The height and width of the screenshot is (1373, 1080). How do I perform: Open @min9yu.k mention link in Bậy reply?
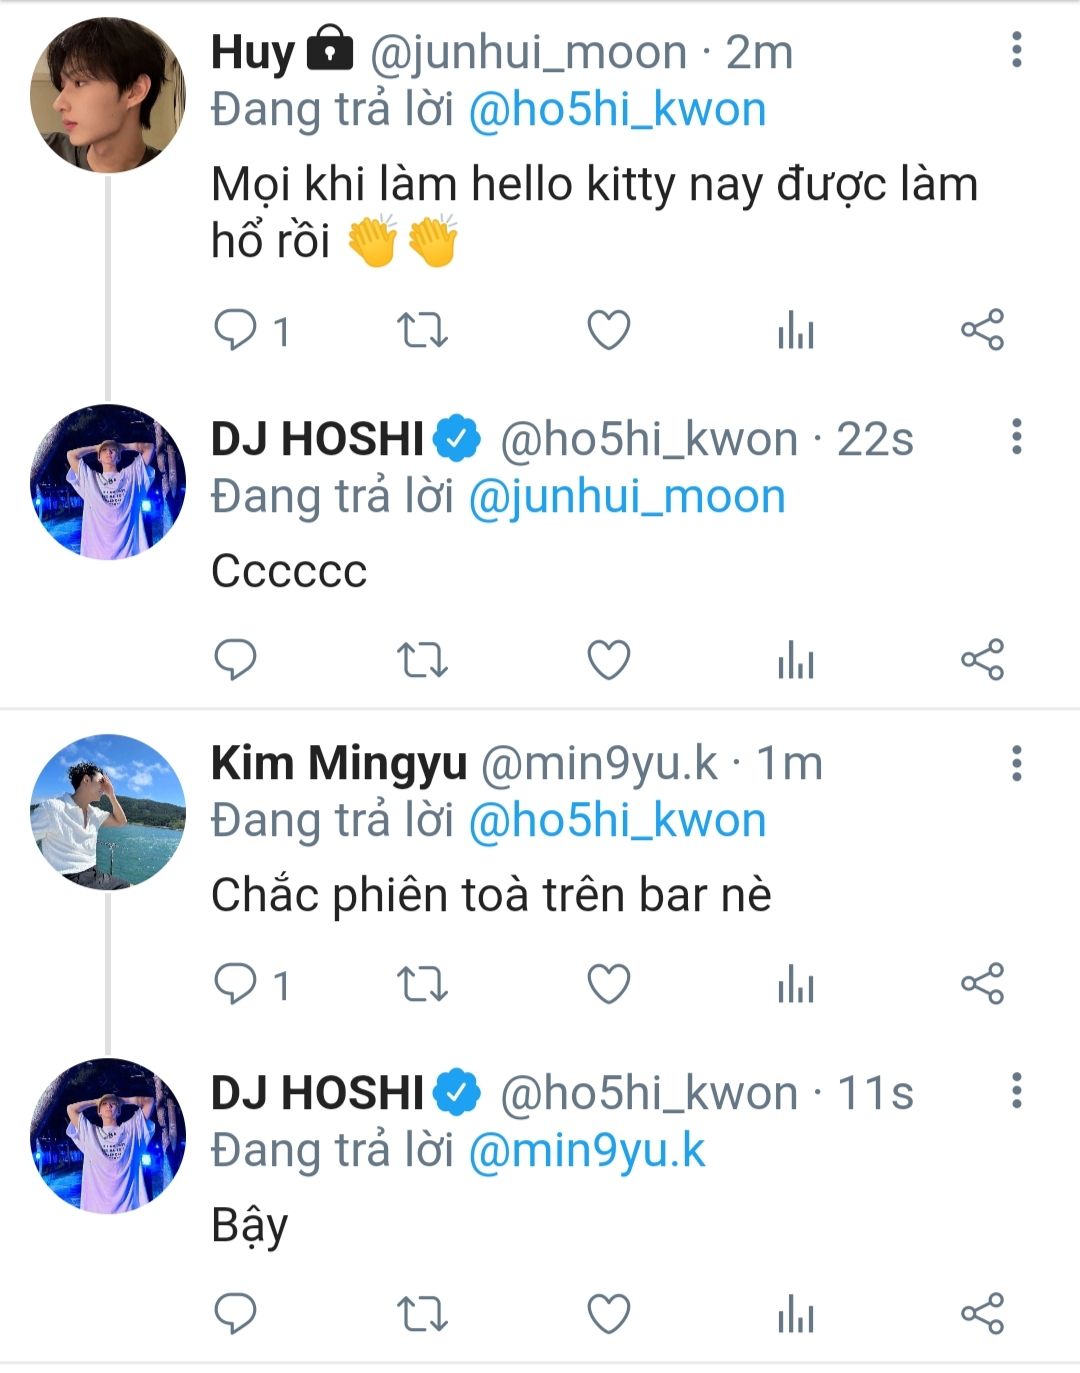[x=587, y=1150]
